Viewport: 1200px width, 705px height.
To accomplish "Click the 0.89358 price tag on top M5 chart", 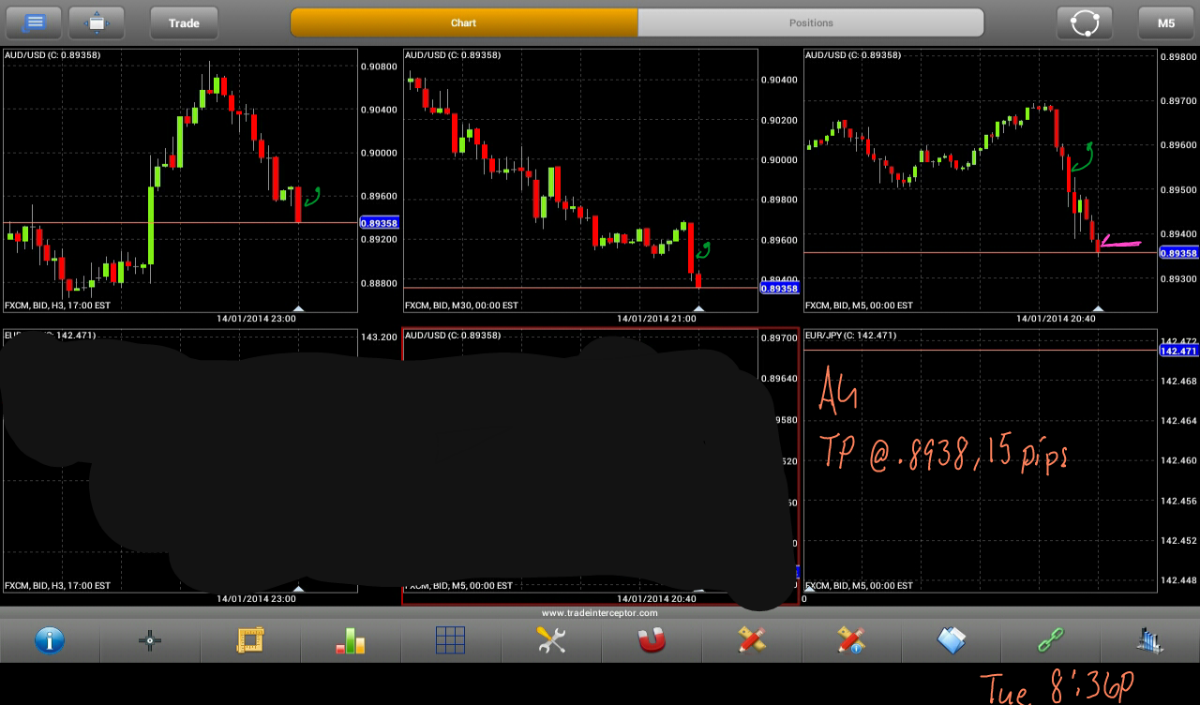I will [1178, 253].
